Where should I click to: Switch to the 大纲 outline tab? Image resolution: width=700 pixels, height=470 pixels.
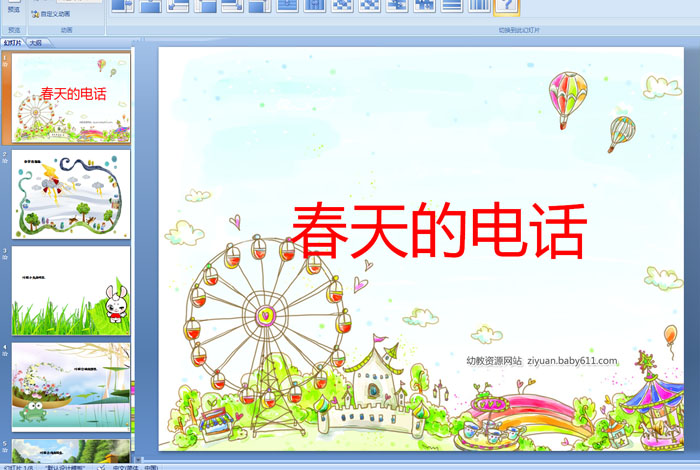[36, 43]
